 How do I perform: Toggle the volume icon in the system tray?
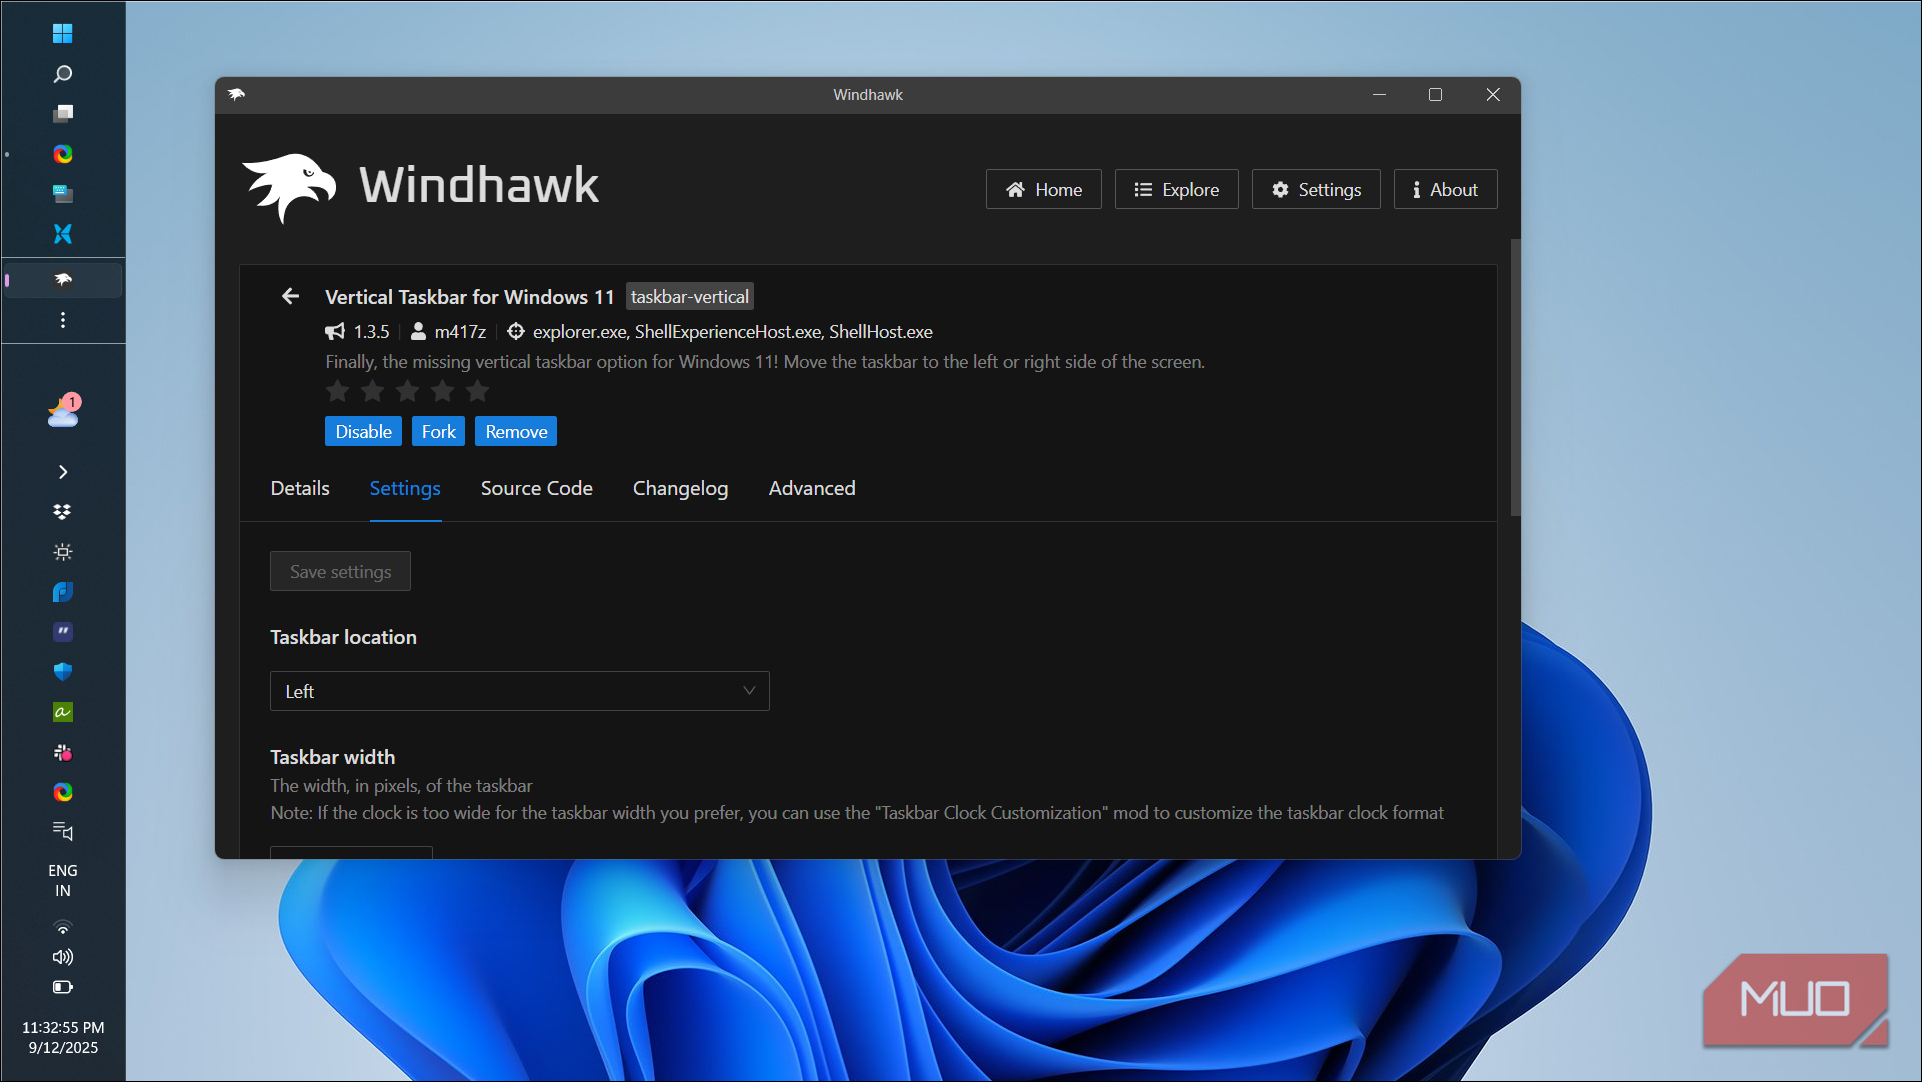coord(63,957)
